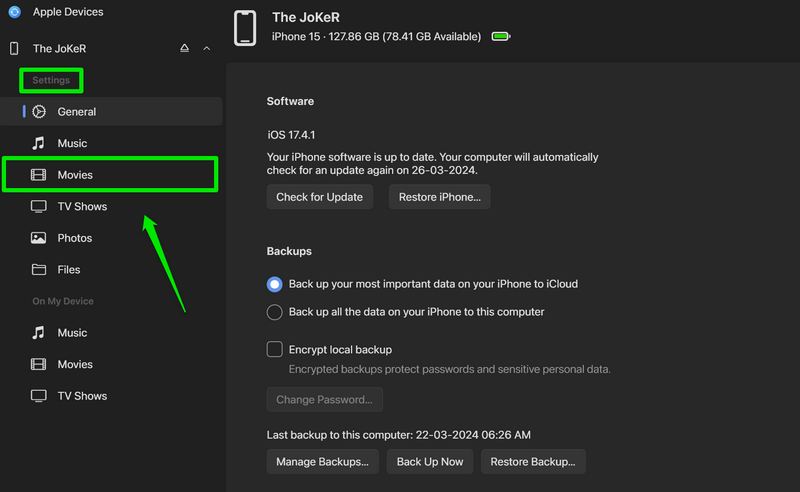Click Back Up Now button

pos(430,462)
